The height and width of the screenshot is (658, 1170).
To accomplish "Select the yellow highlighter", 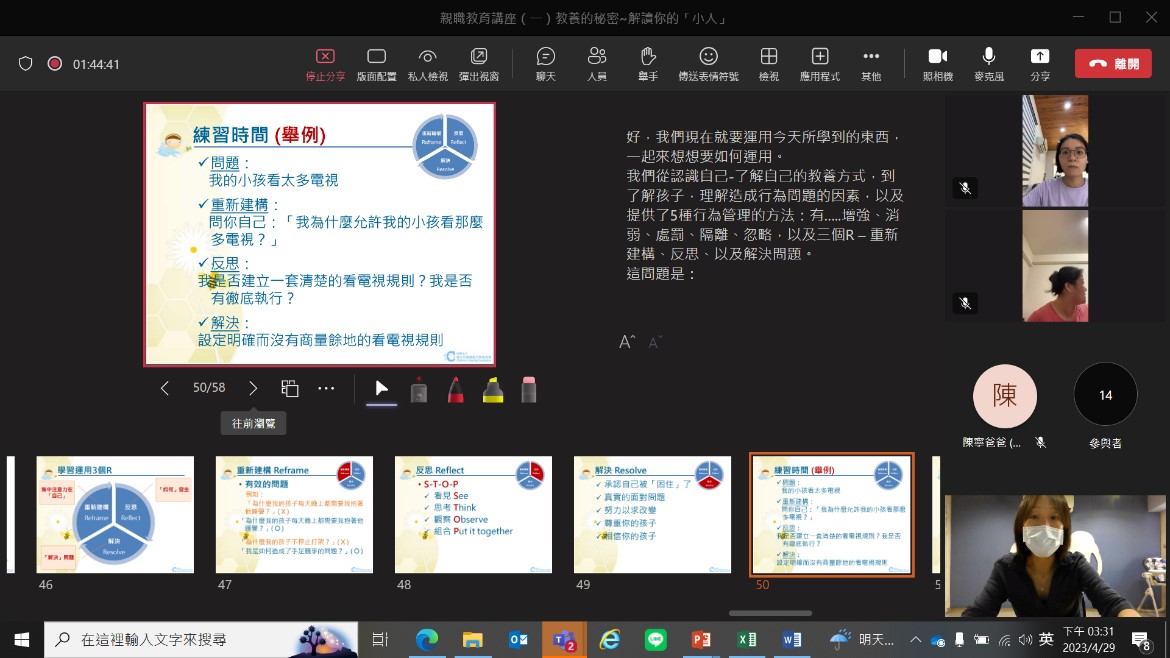I will 492,389.
